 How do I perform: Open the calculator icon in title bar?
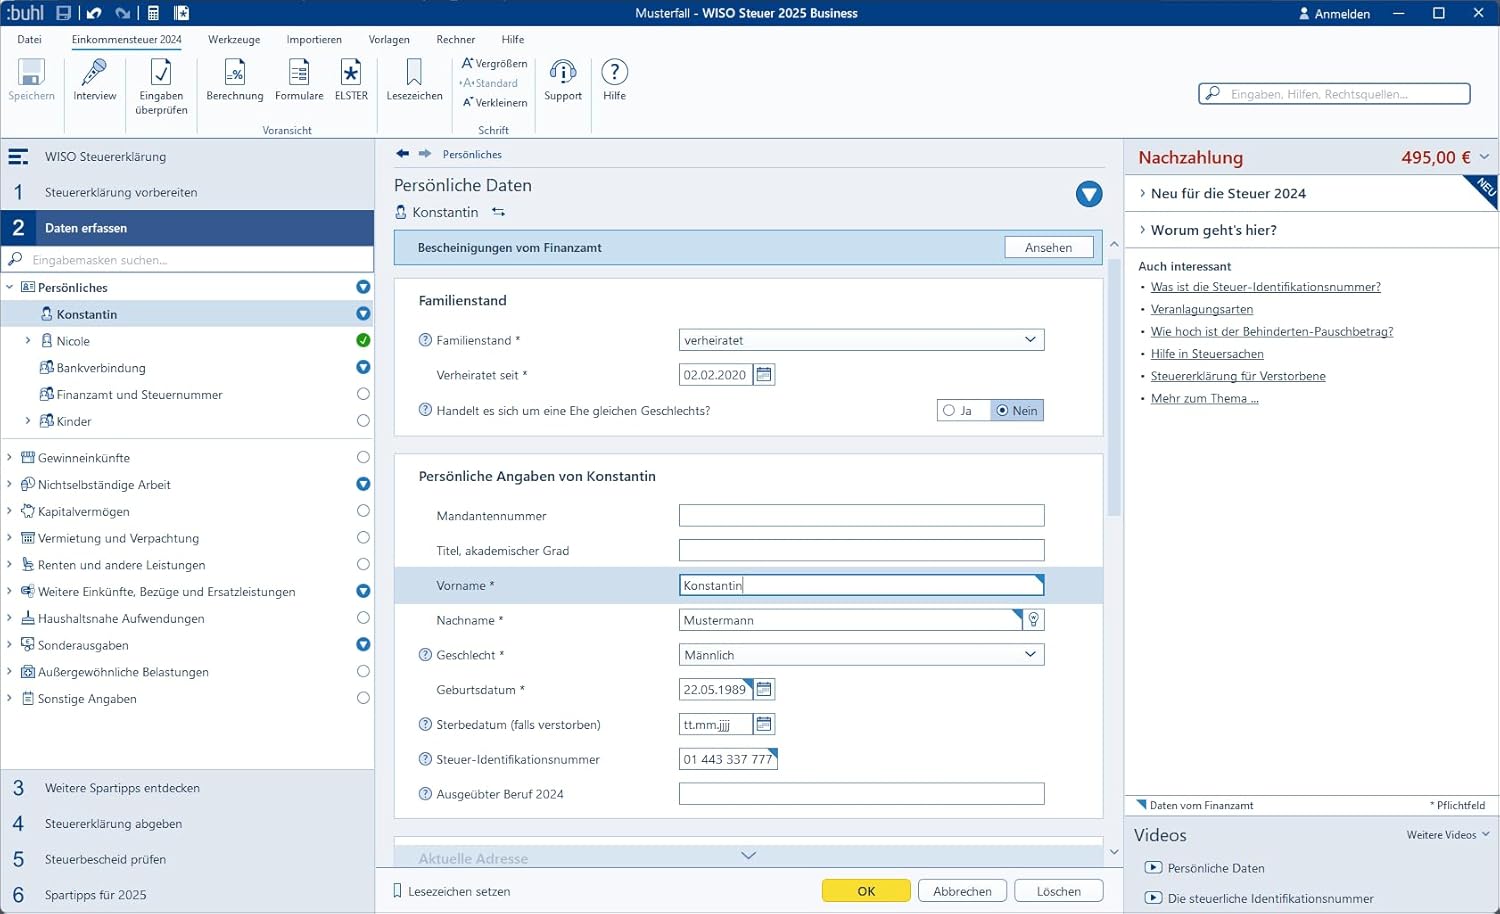click(x=153, y=13)
